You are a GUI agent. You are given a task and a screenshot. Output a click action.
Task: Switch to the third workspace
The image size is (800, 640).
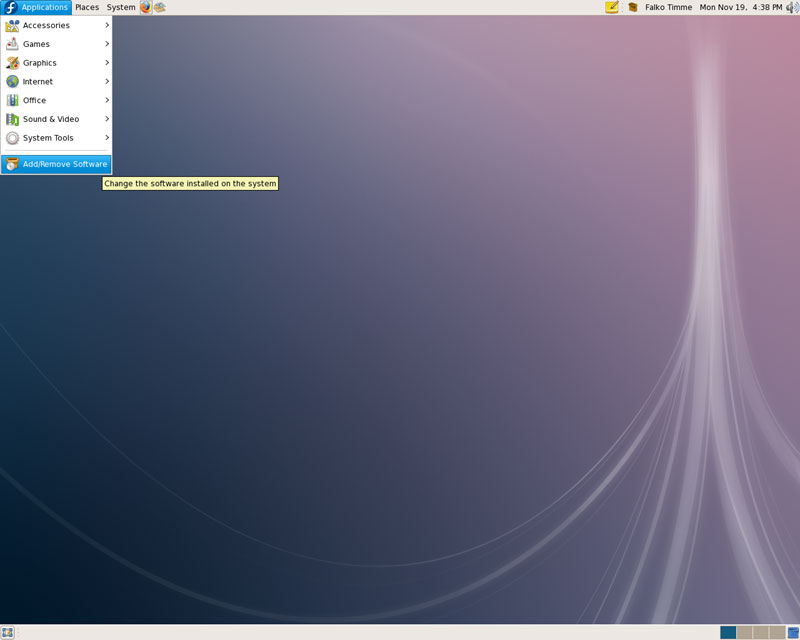click(x=761, y=633)
